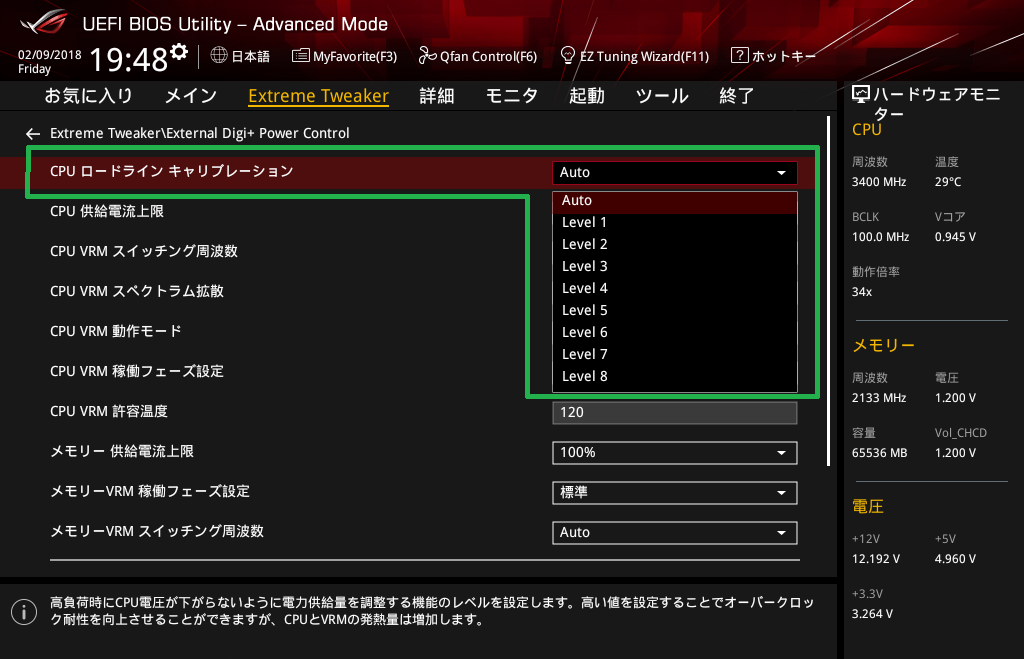Click the 19:48 clock time
This screenshot has width=1024, height=659.
pyautogui.click(x=129, y=59)
